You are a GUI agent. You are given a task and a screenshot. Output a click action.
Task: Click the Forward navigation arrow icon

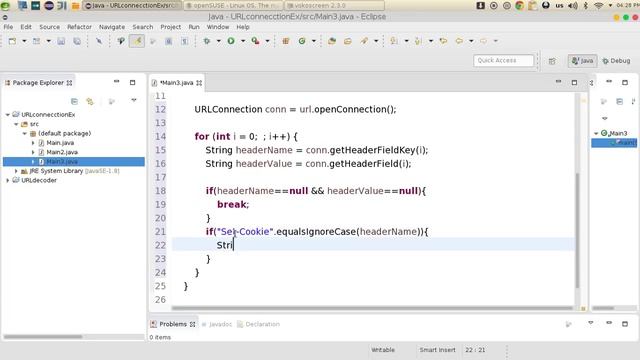point(484,41)
